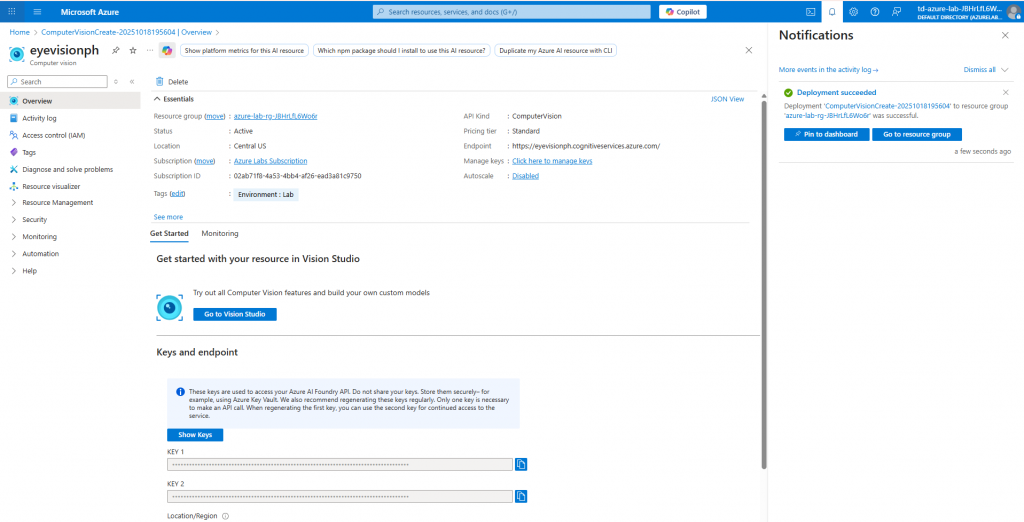Copy KEY 1 to clipboard
This screenshot has width=1024, height=522.
point(521,464)
